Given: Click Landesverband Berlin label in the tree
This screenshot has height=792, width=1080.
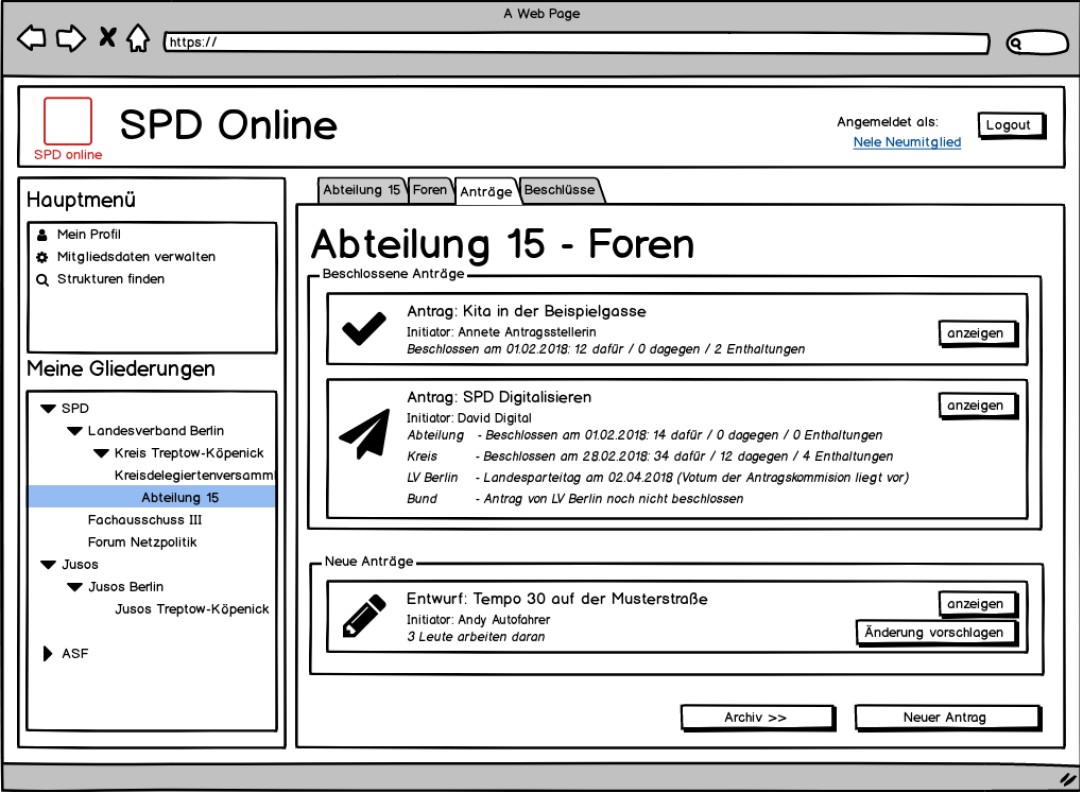Looking at the screenshot, I should pos(156,430).
